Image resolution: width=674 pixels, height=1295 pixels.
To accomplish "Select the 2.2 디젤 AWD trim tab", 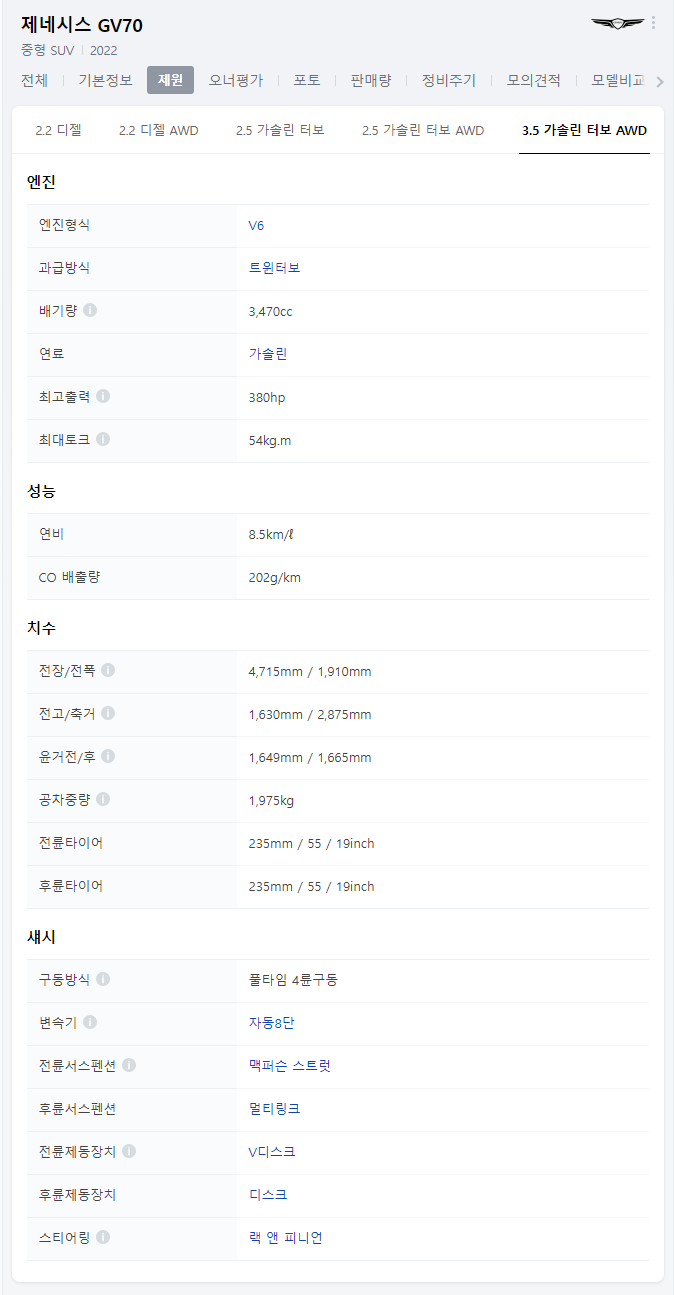I will point(158,130).
